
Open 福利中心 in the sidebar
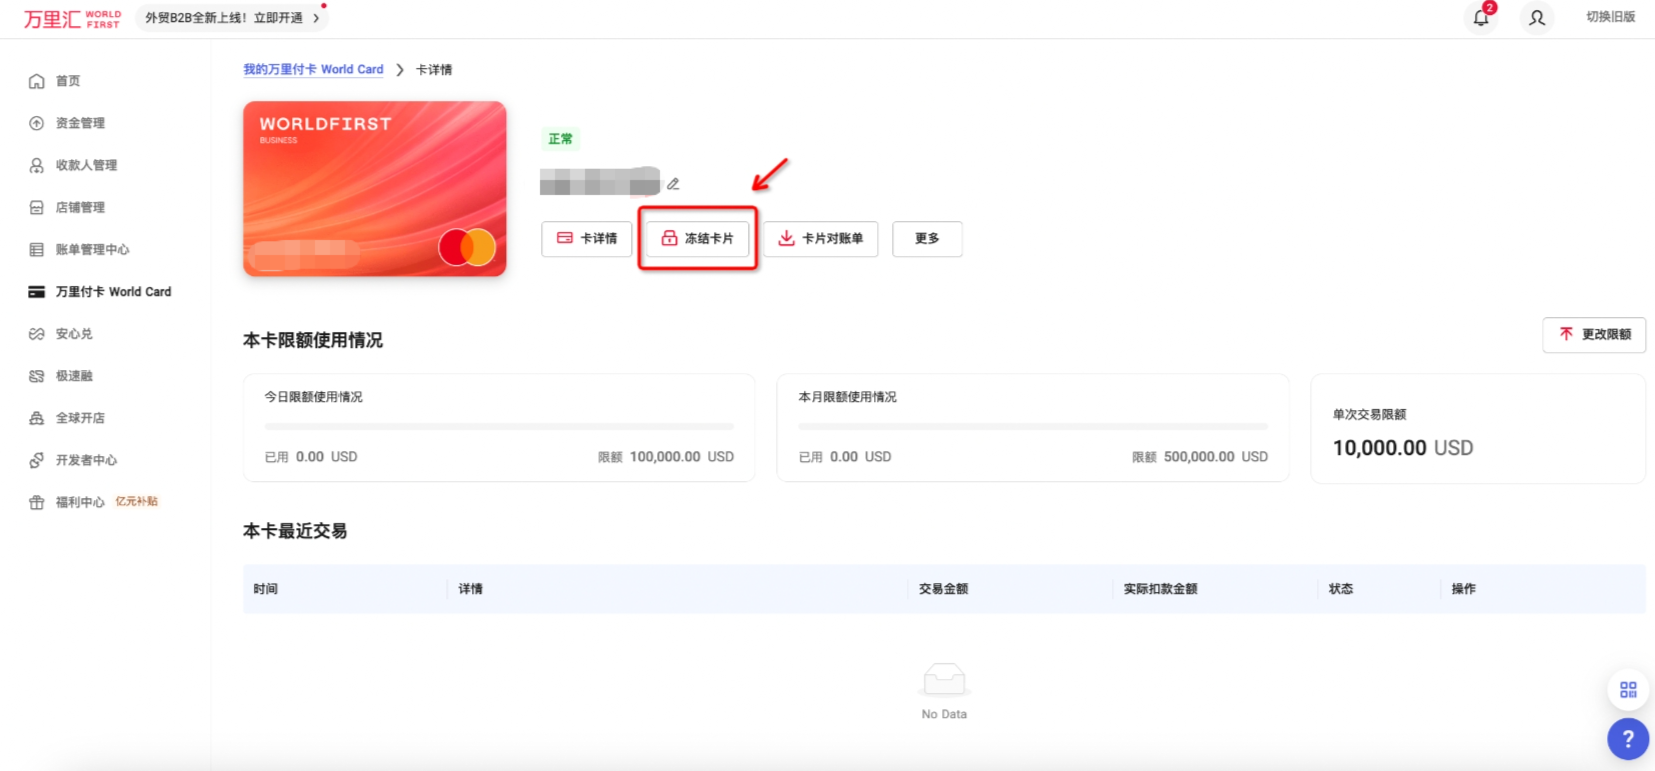[x=80, y=502]
